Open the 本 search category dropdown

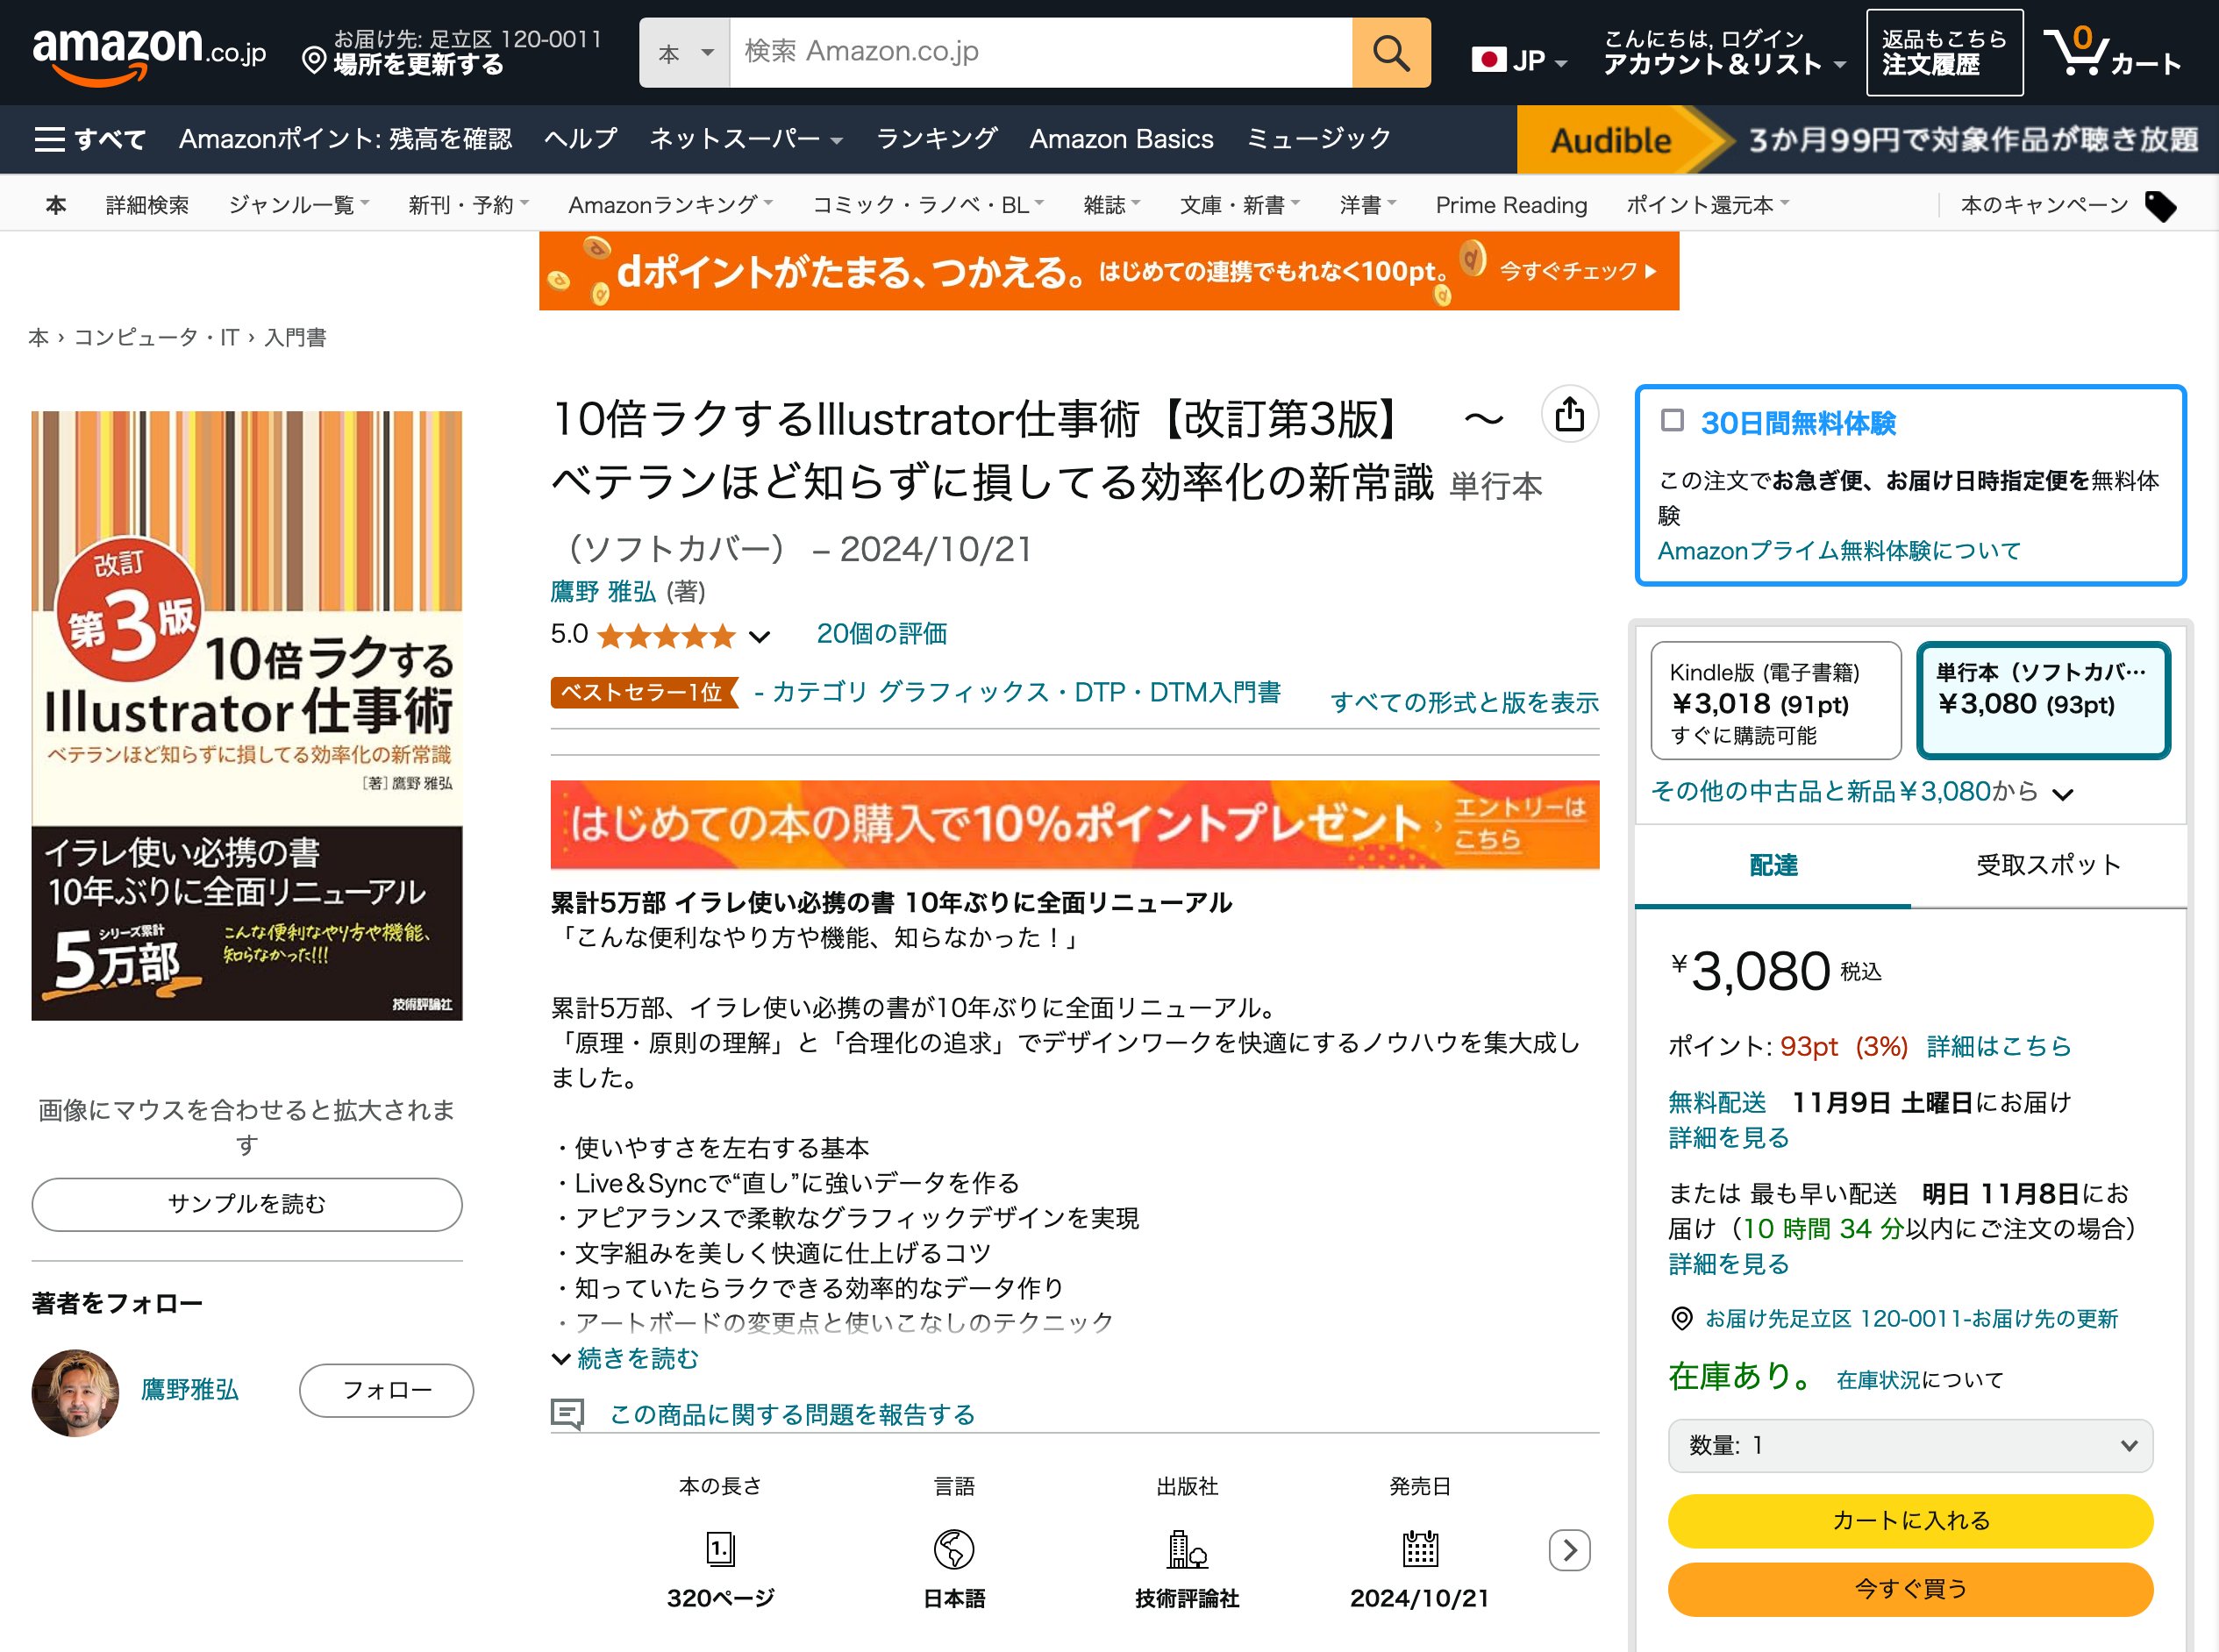[685, 52]
